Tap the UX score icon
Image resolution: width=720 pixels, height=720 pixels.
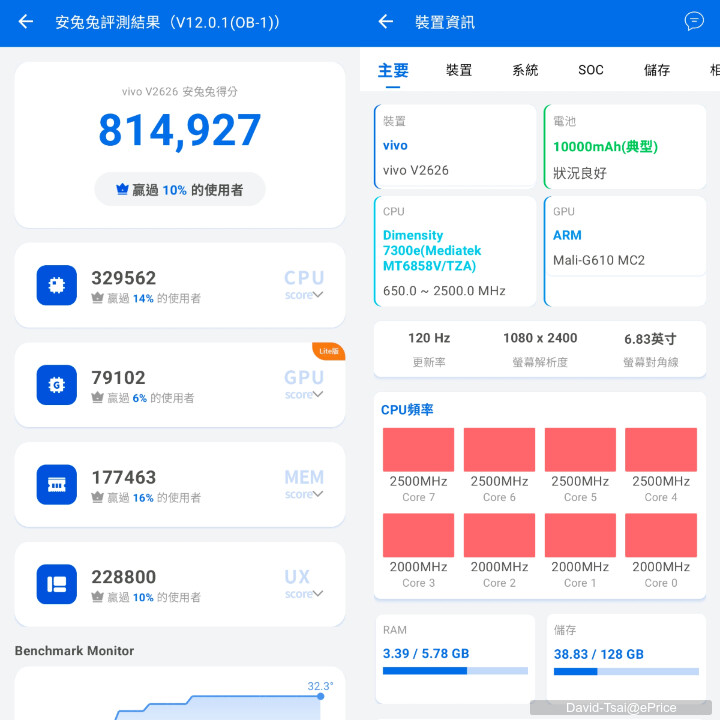coord(56,584)
